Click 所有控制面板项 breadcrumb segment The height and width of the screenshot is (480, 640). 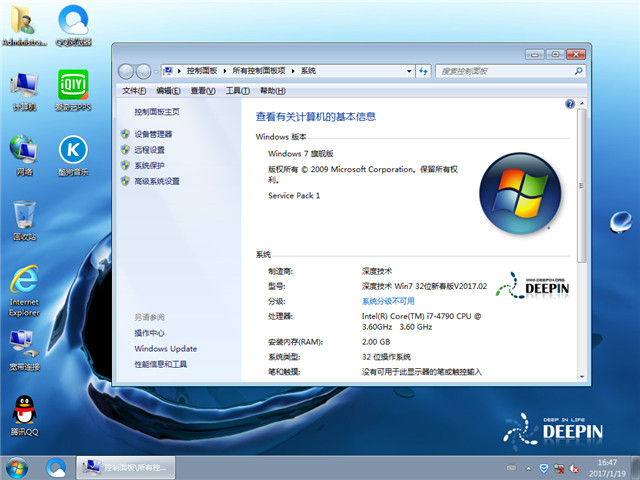tap(259, 71)
